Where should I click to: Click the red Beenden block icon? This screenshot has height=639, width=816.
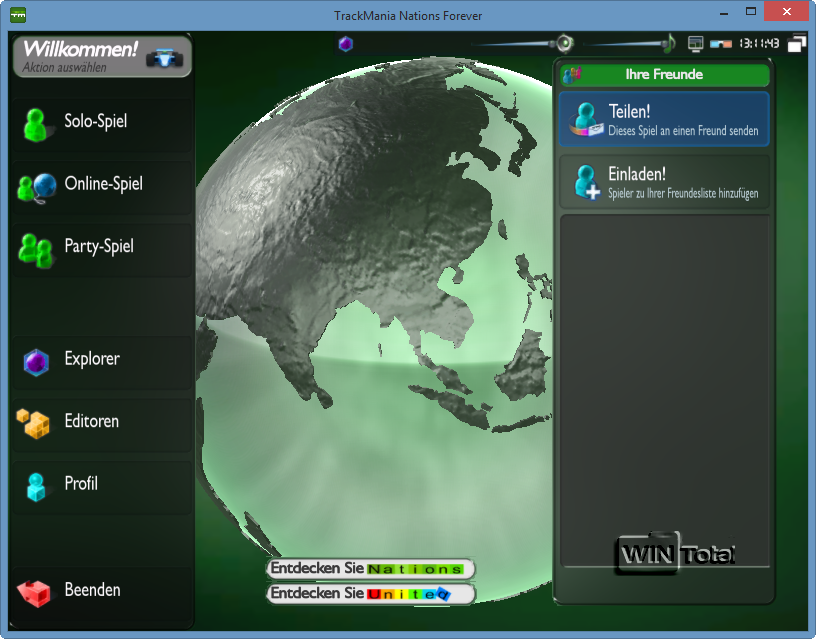pos(34,593)
